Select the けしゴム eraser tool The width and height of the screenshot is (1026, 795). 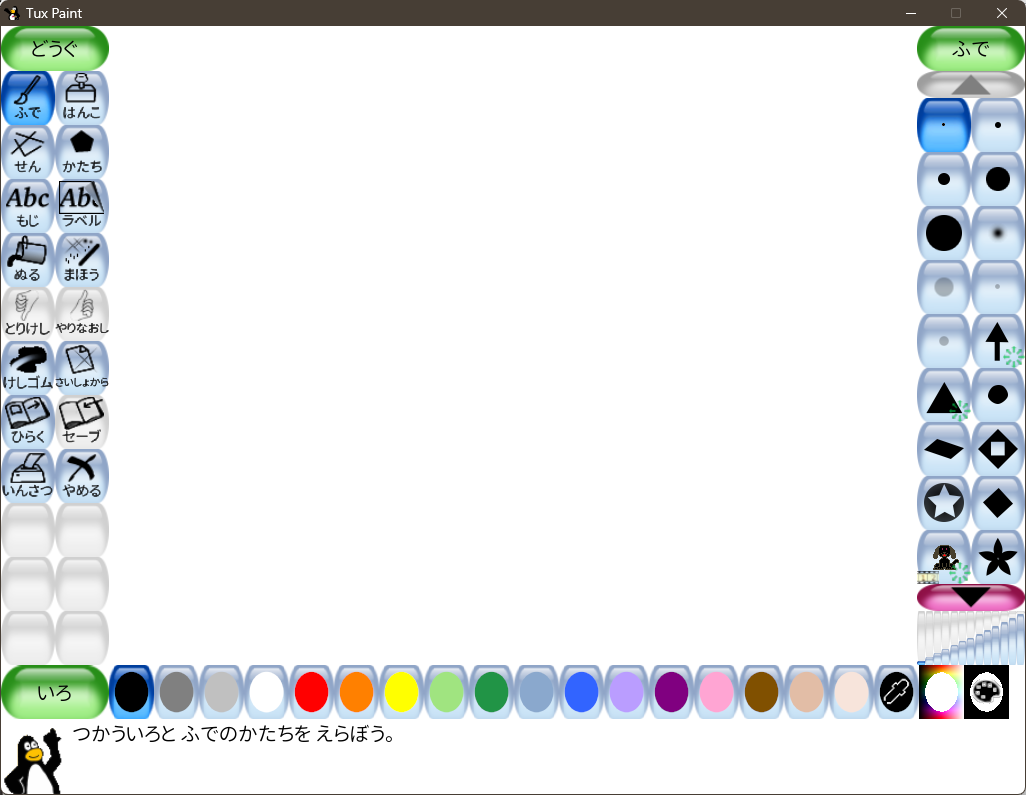(x=28, y=368)
